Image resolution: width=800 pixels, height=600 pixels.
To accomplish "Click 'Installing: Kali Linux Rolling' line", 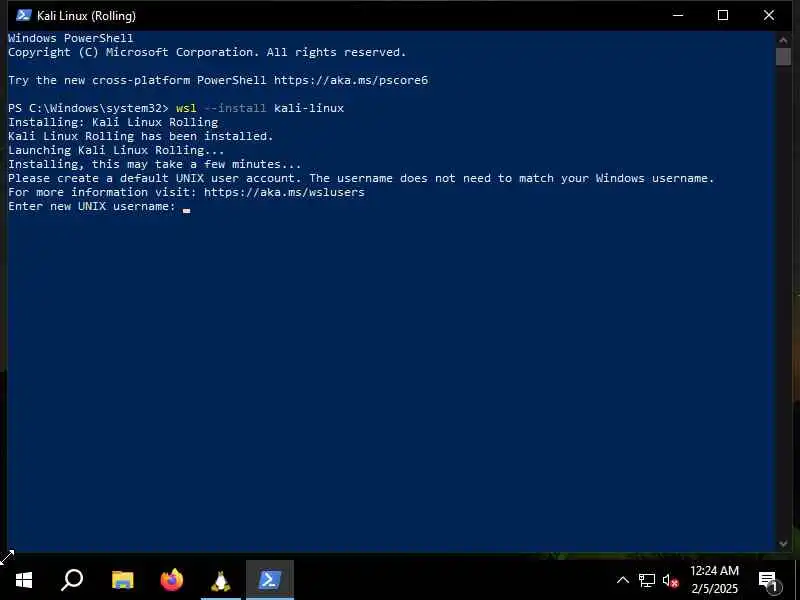I will click(113, 122).
